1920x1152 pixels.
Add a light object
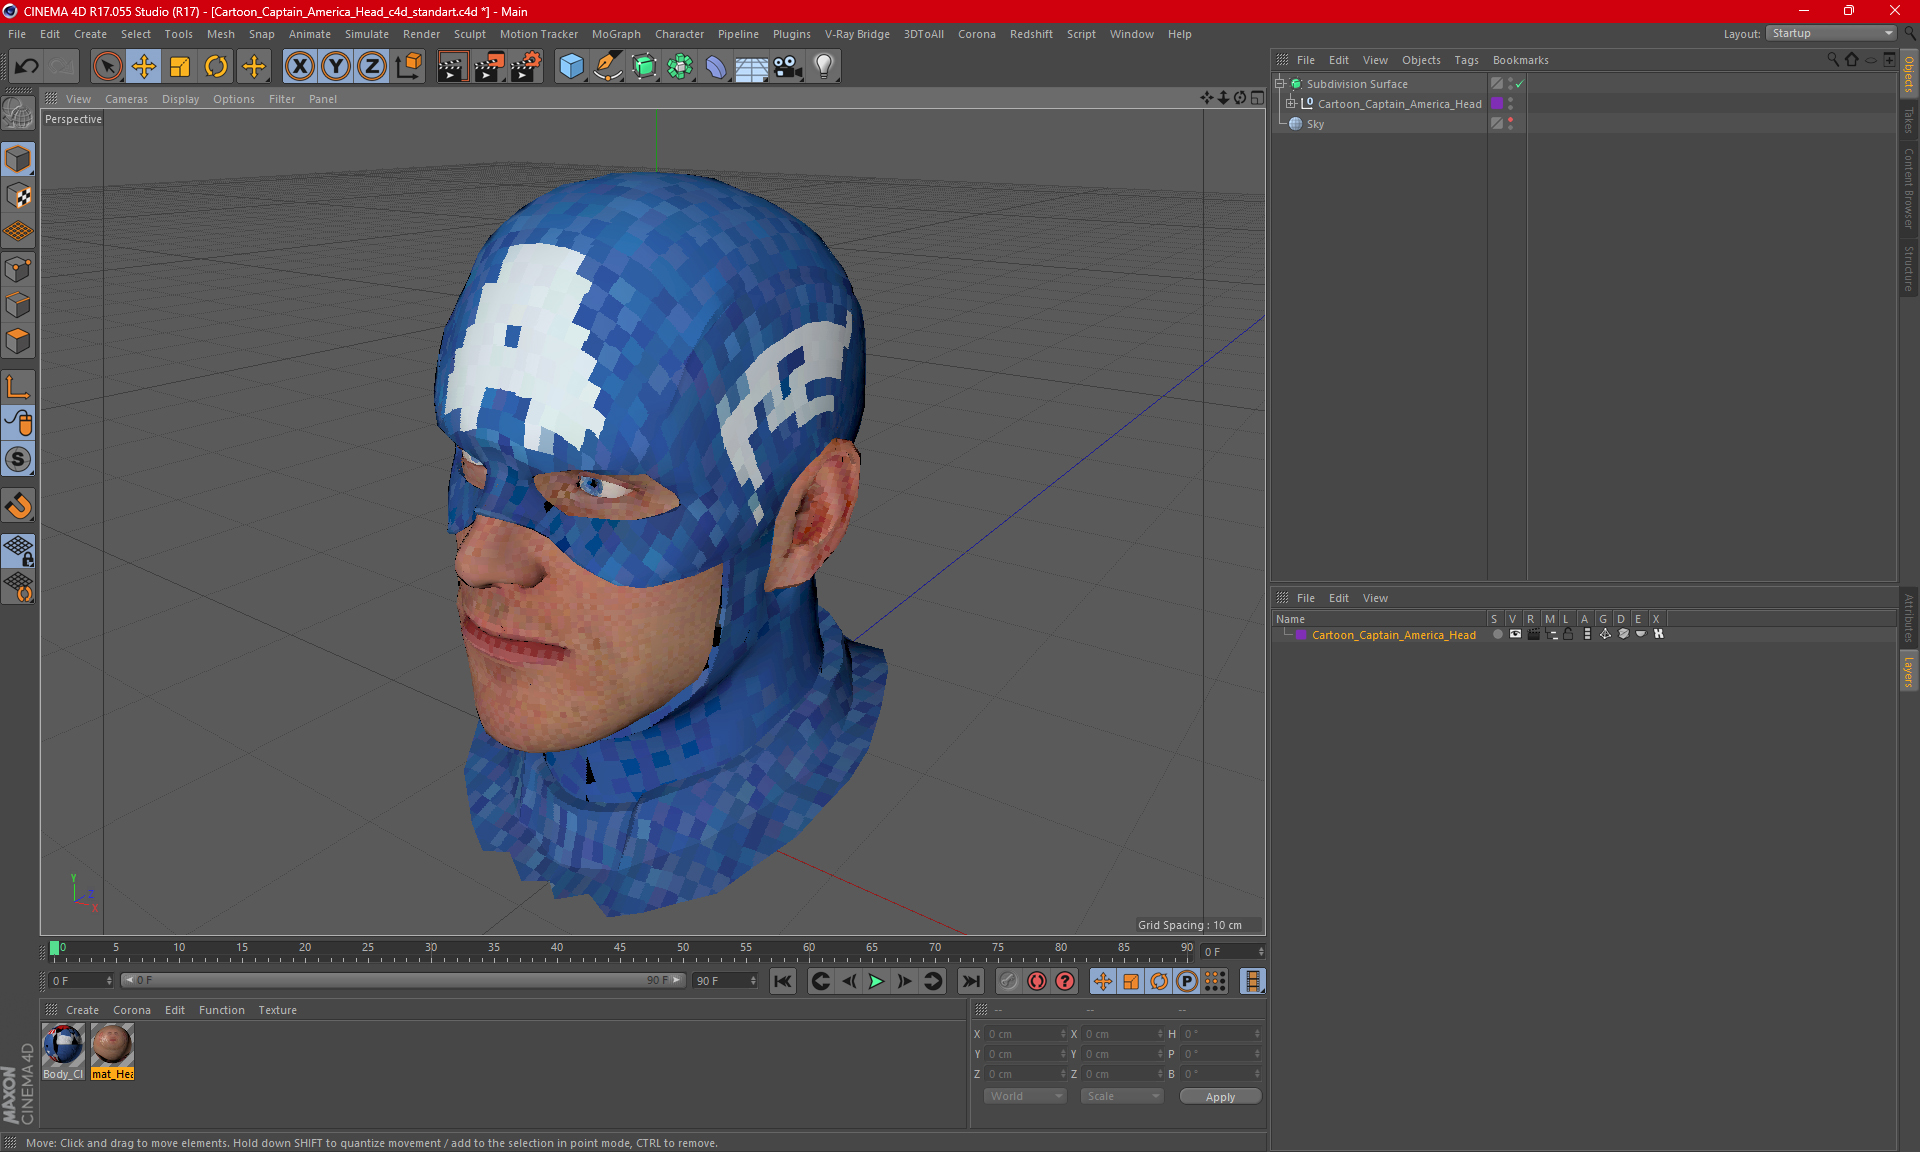click(x=824, y=67)
